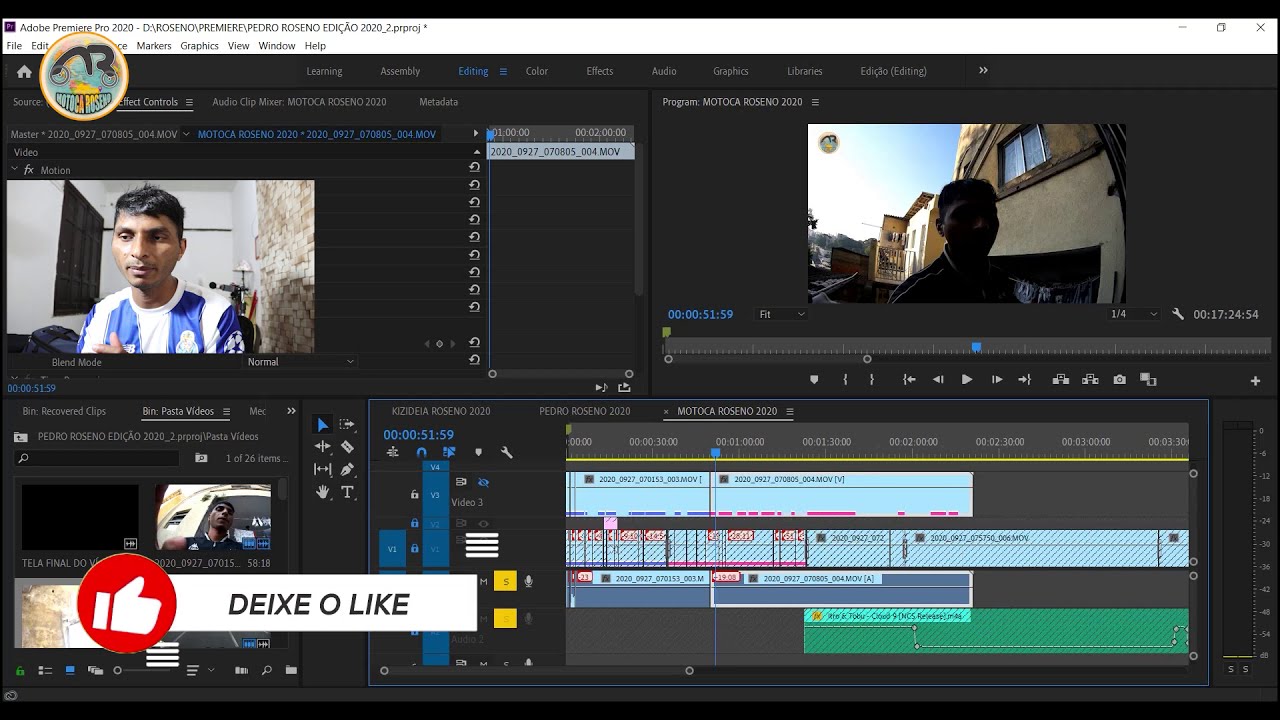Create new bin in project panel
Screen dimensions: 1280x720
pyautogui.click(x=291, y=671)
